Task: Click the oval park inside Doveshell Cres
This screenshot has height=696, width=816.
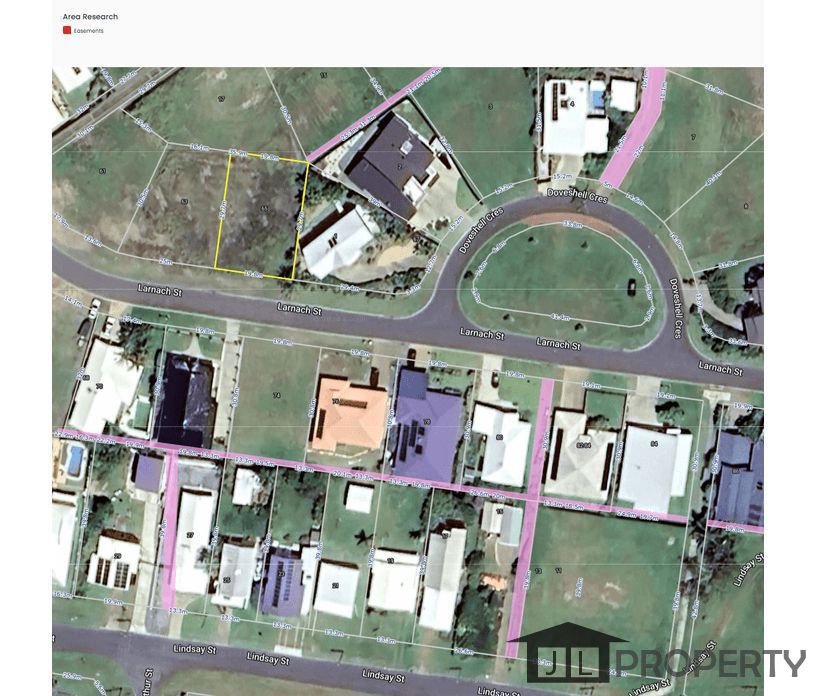Action: pyautogui.click(x=562, y=273)
